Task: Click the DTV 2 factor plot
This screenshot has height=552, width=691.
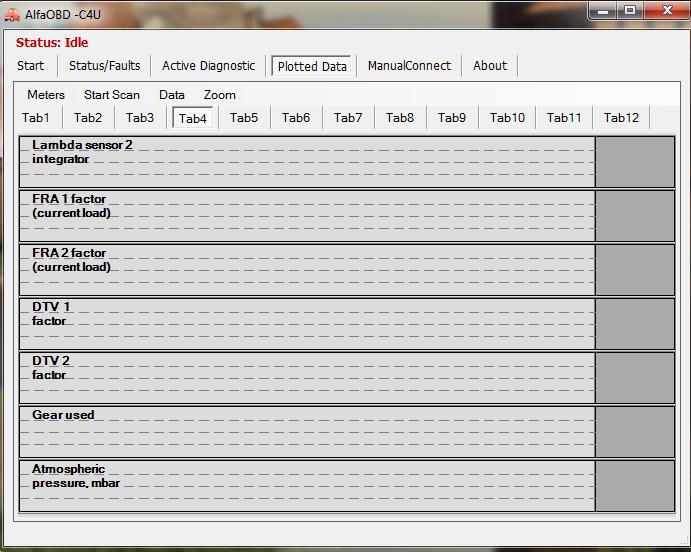Action: click(x=307, y=378)
